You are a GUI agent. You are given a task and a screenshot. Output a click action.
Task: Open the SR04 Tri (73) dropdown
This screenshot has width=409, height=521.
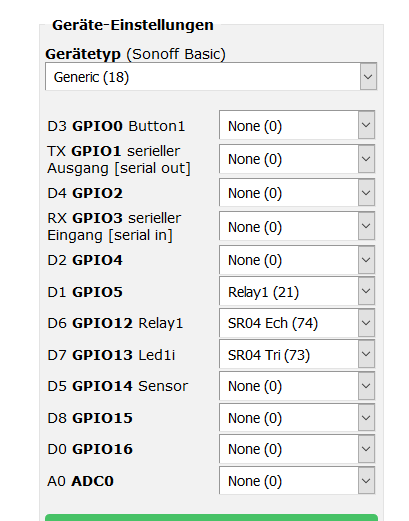pos(297,354)
